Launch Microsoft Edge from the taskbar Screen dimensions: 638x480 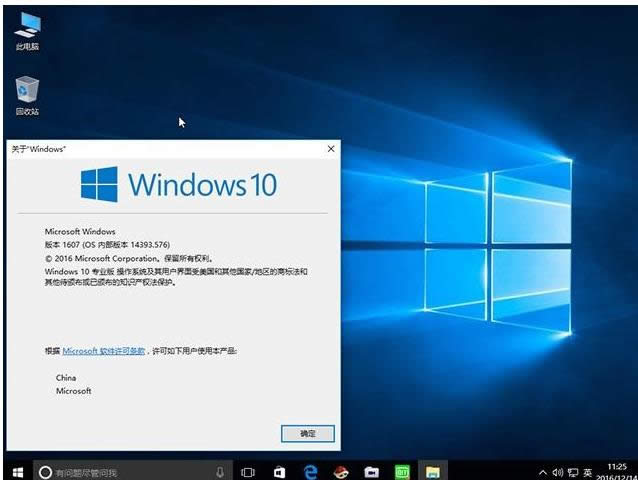pos(311,471)
